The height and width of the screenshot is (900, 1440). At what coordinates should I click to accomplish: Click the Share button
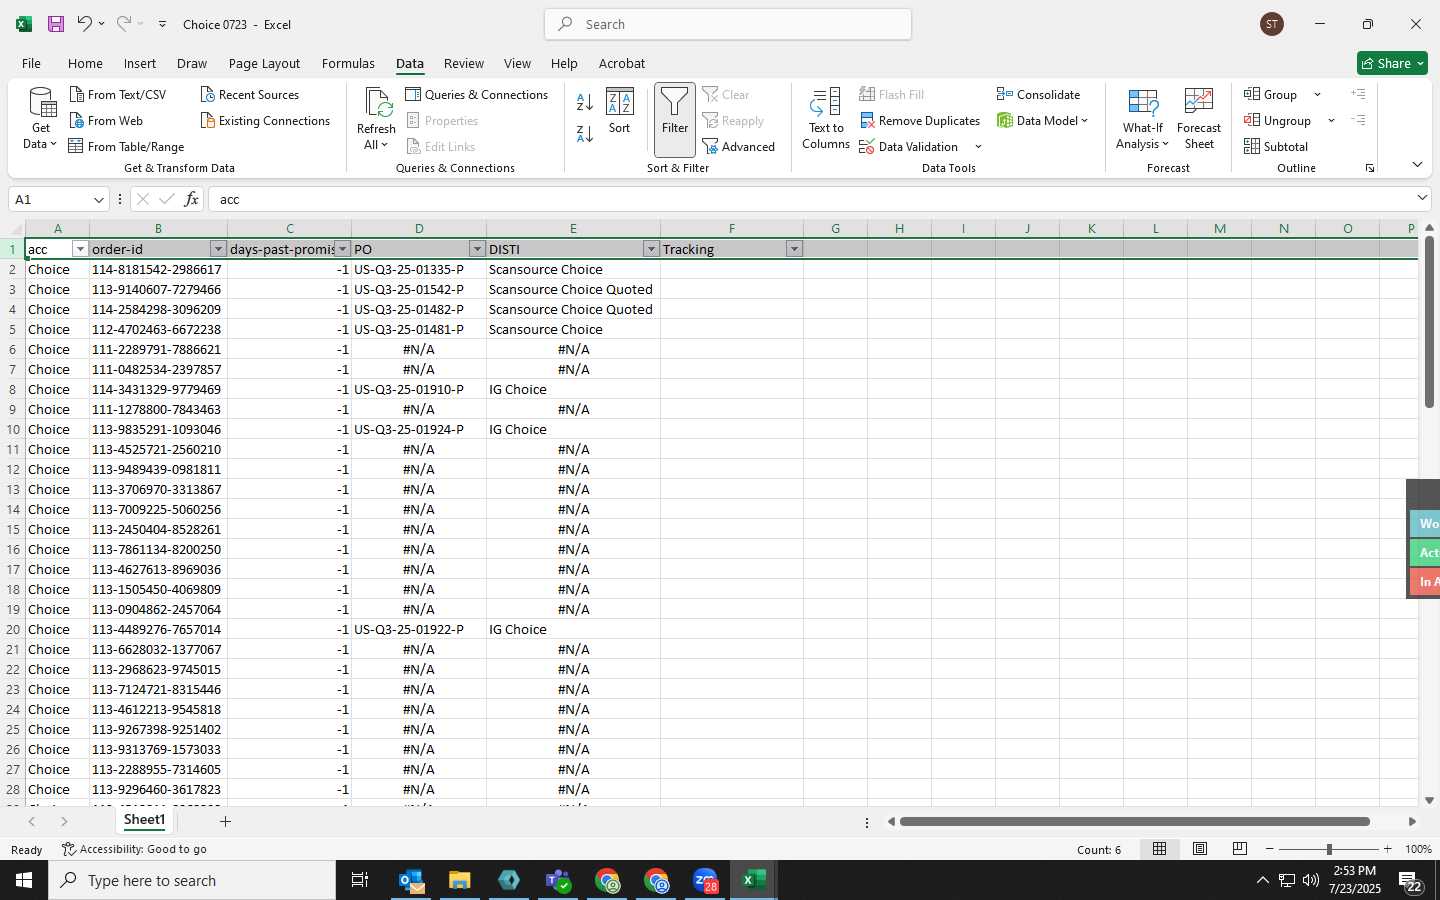pyautogui.click(x=1392, y=63)
